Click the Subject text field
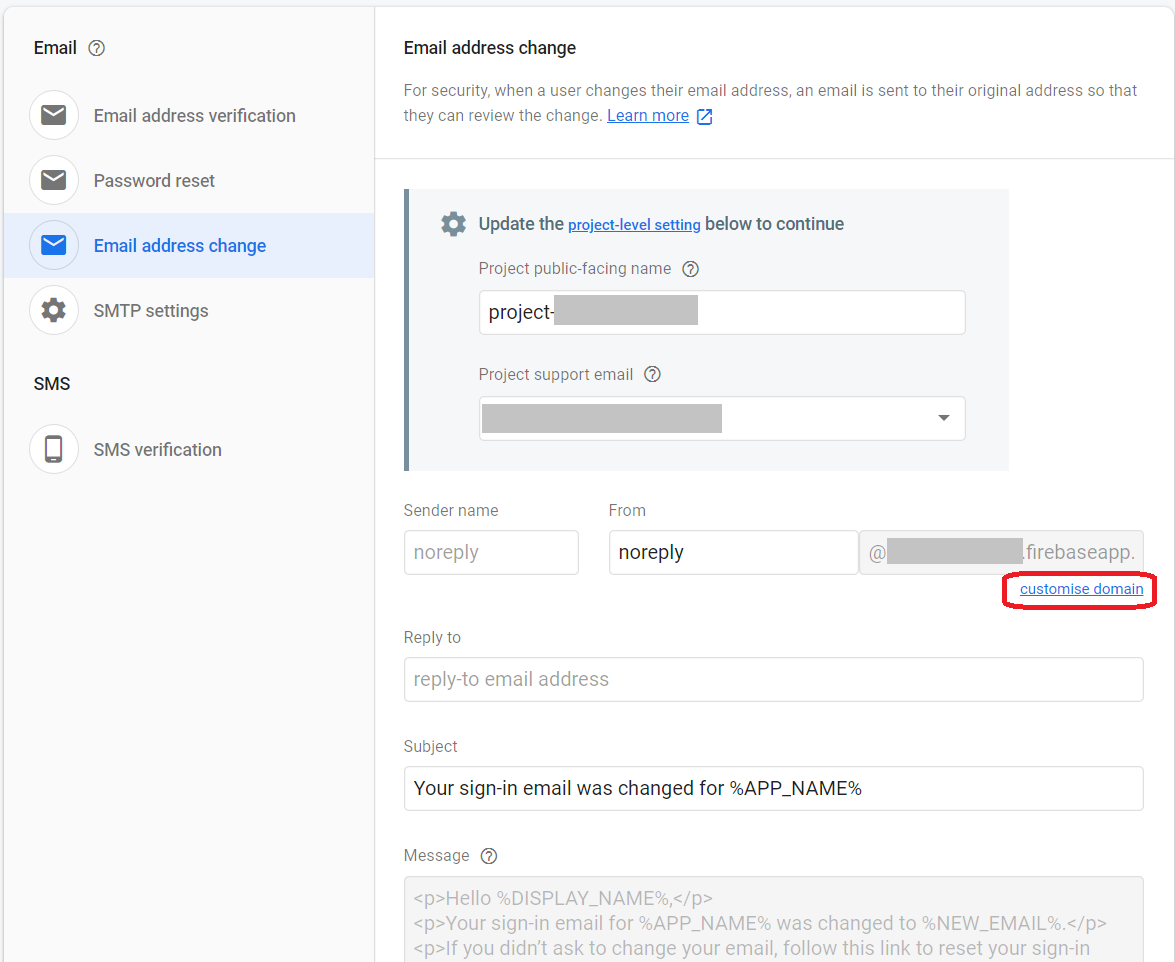Viewport: 1175px width, 962px height. tap(773, 788)
